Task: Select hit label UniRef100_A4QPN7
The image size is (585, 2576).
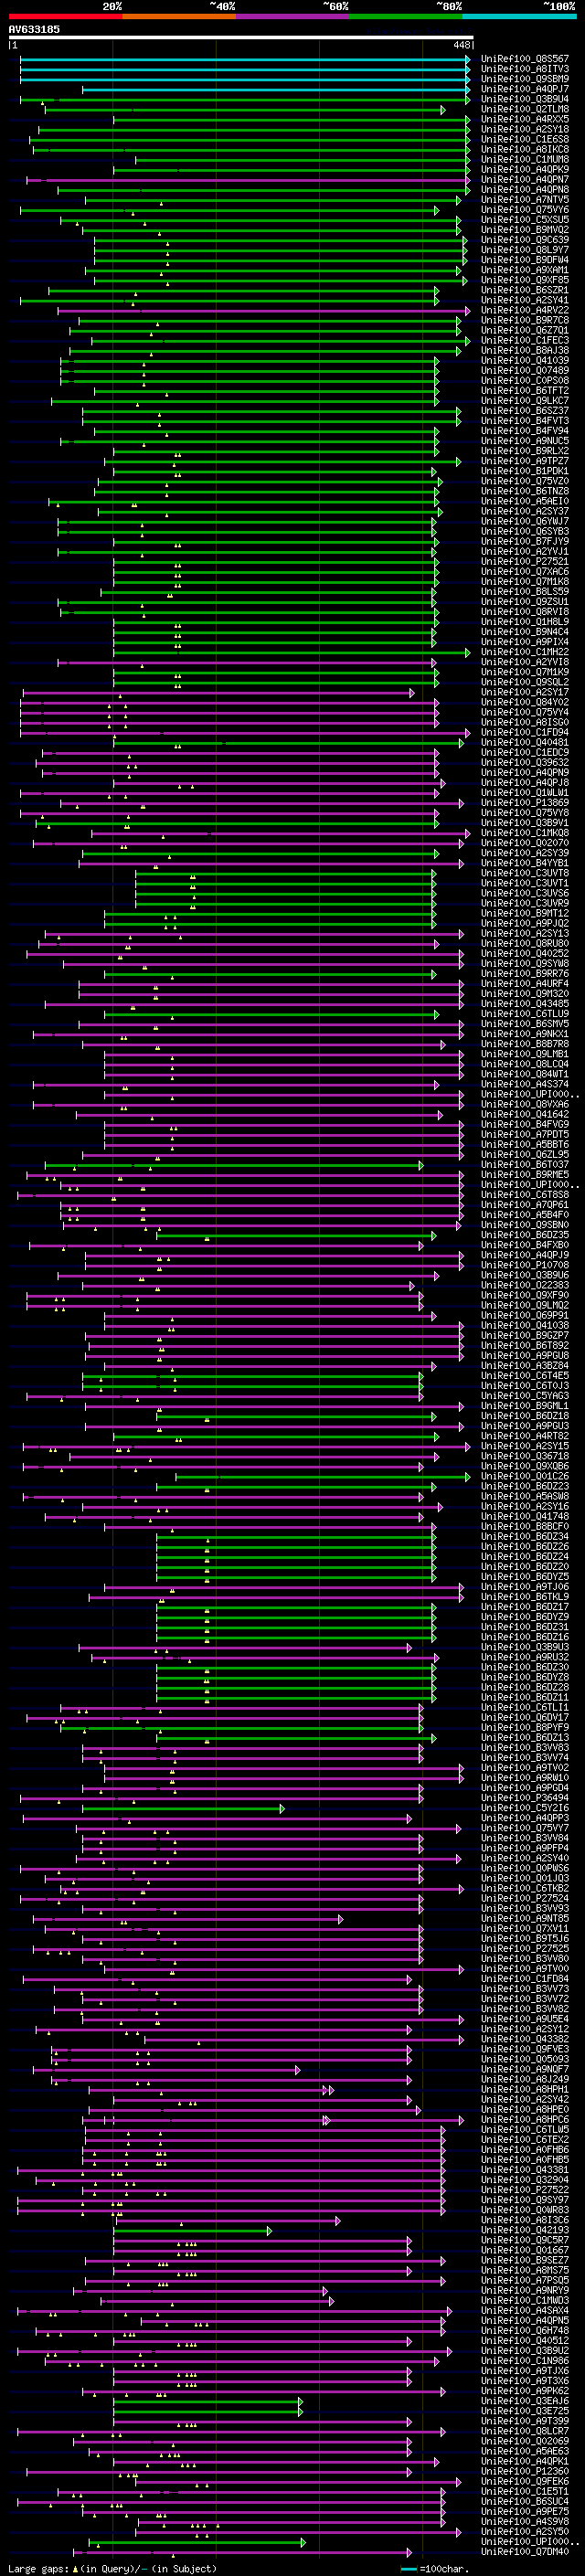Action: click(525, 179)
